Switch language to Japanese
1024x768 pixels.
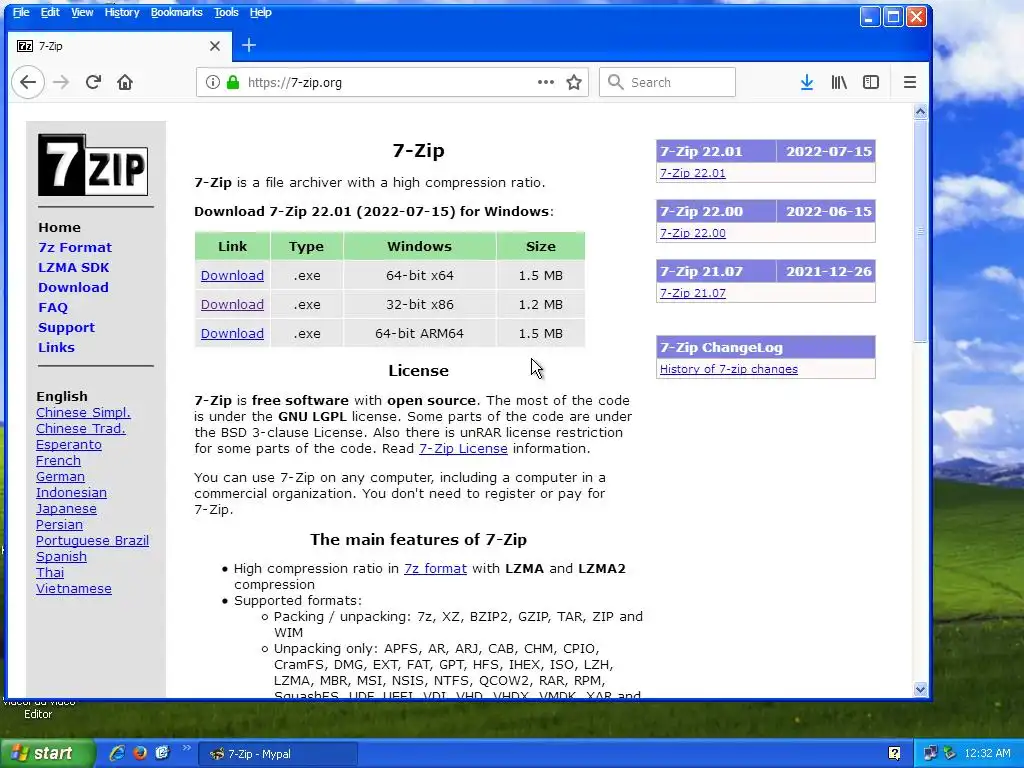coord(66,509)
